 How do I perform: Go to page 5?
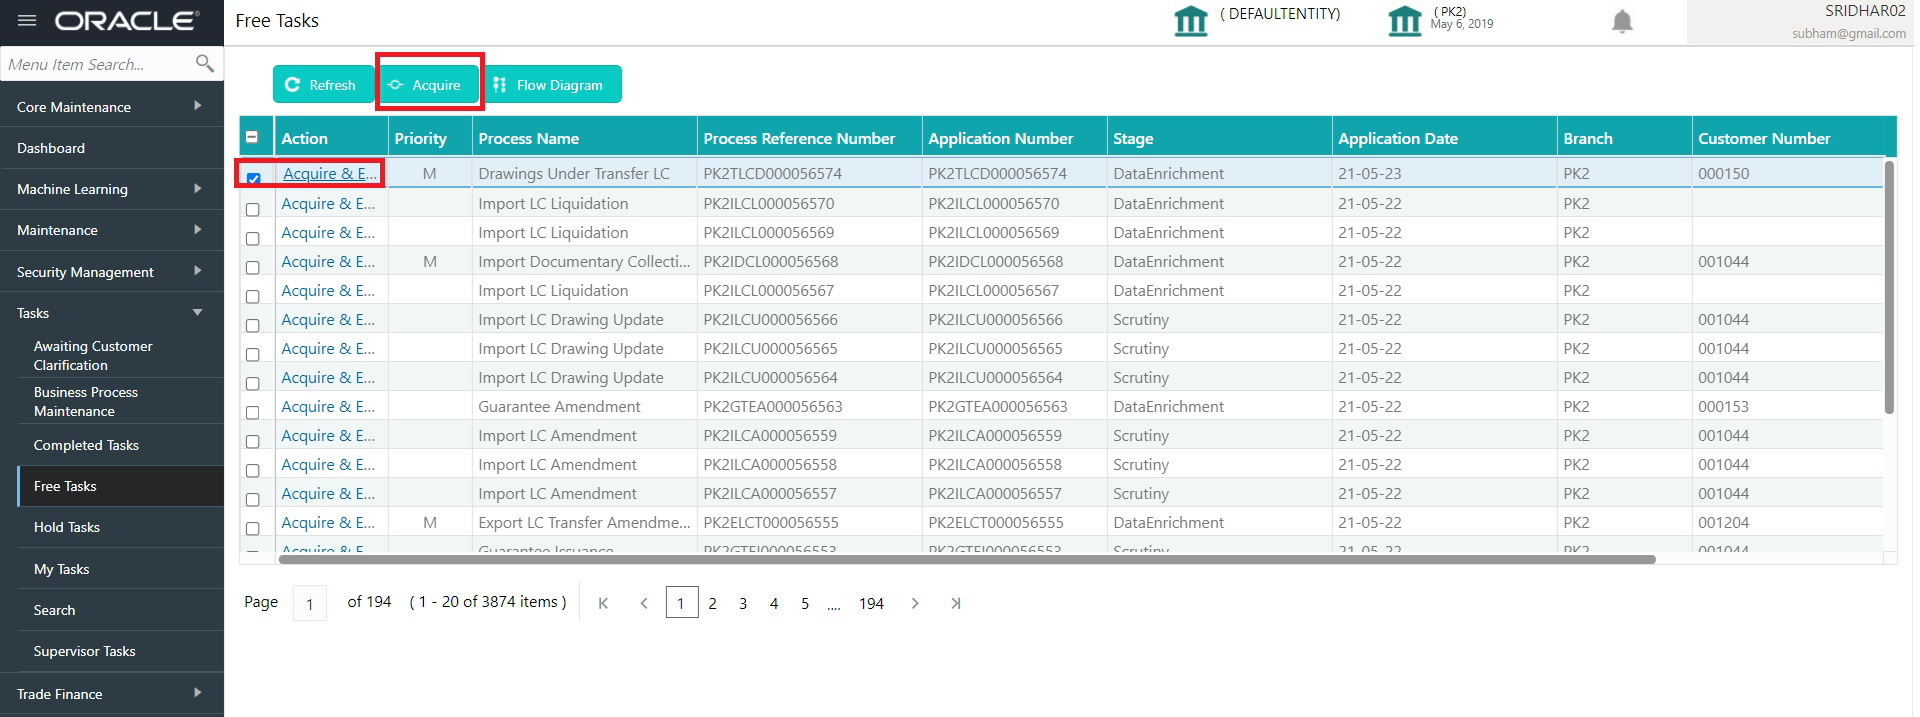point(805,603)
